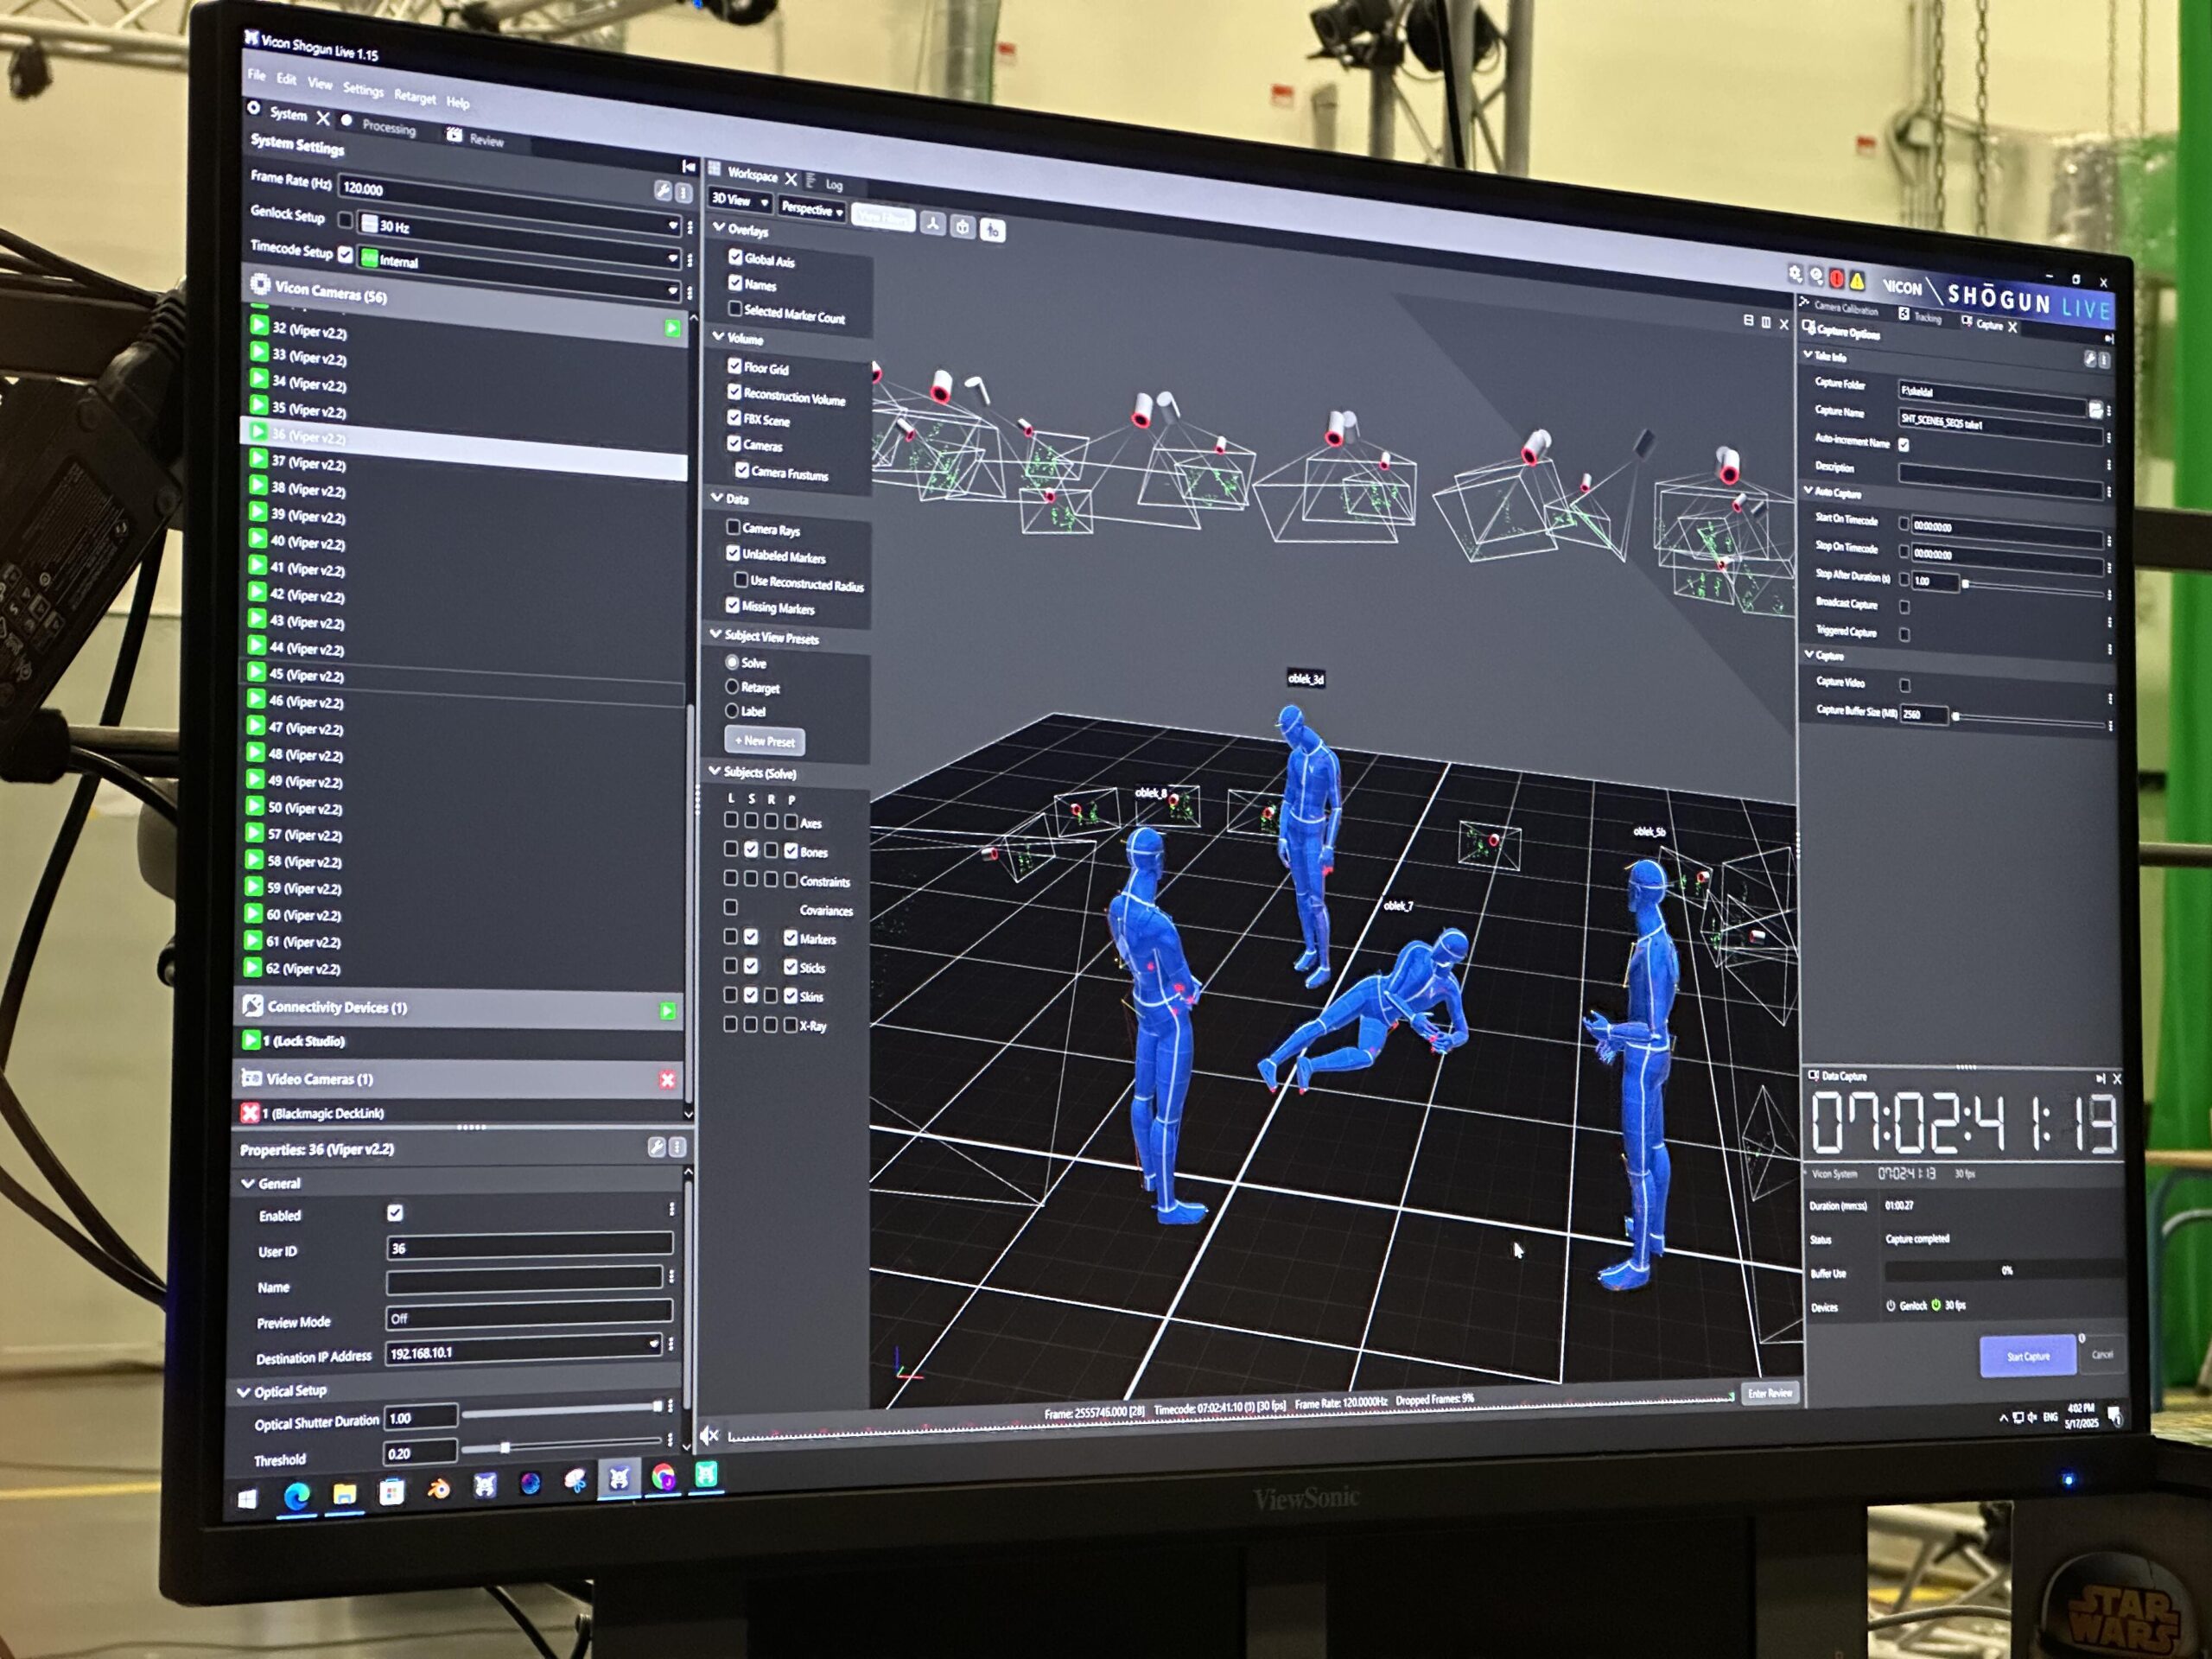Enable the Capture Video checkbox
This screenshot has height=1659, width=2212.
click(x=1904, y=685)
